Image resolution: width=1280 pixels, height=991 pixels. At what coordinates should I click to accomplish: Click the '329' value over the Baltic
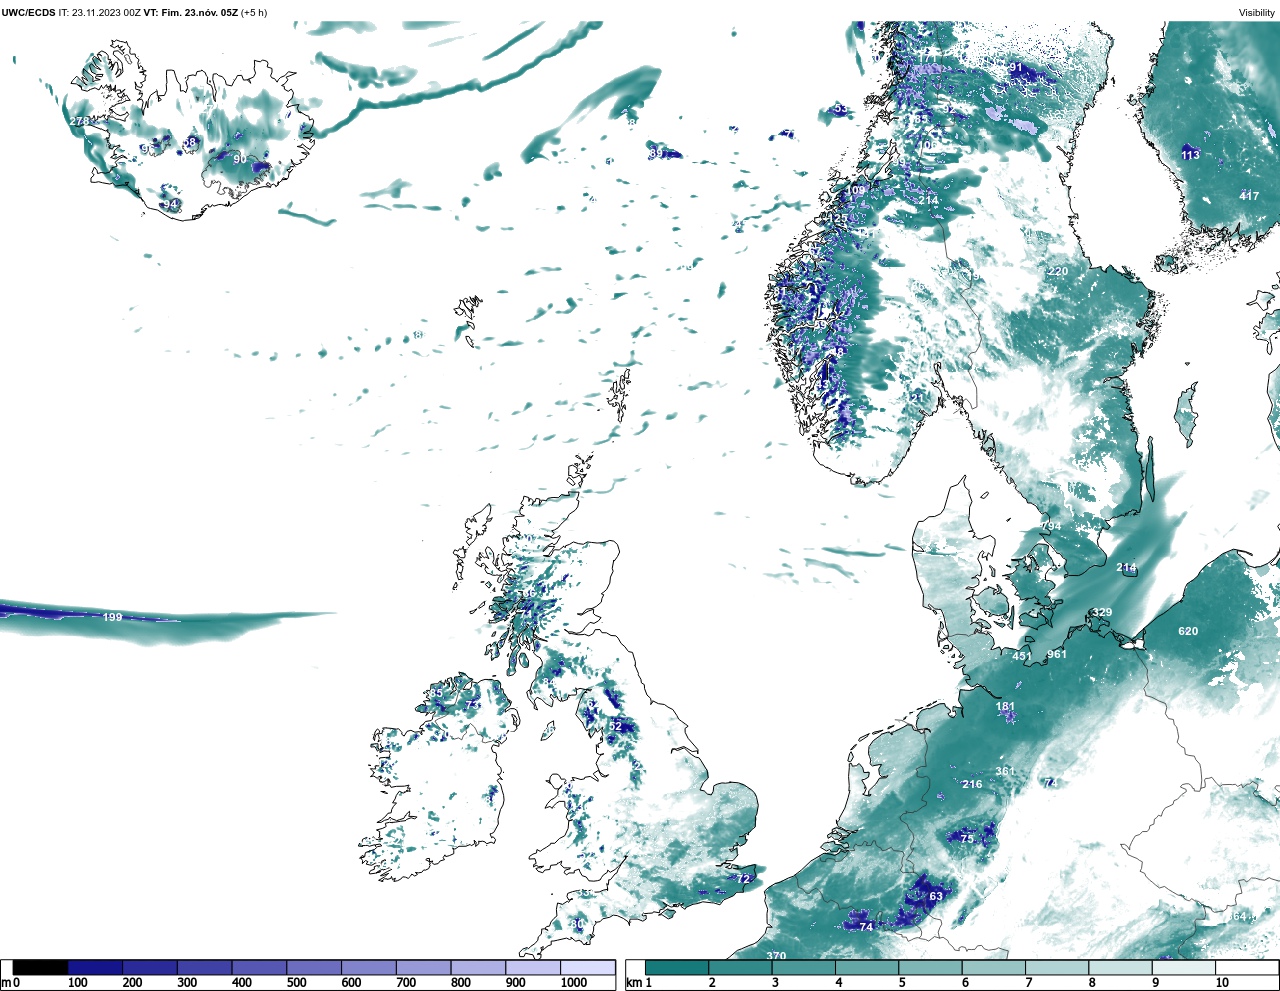point(1102,613)
